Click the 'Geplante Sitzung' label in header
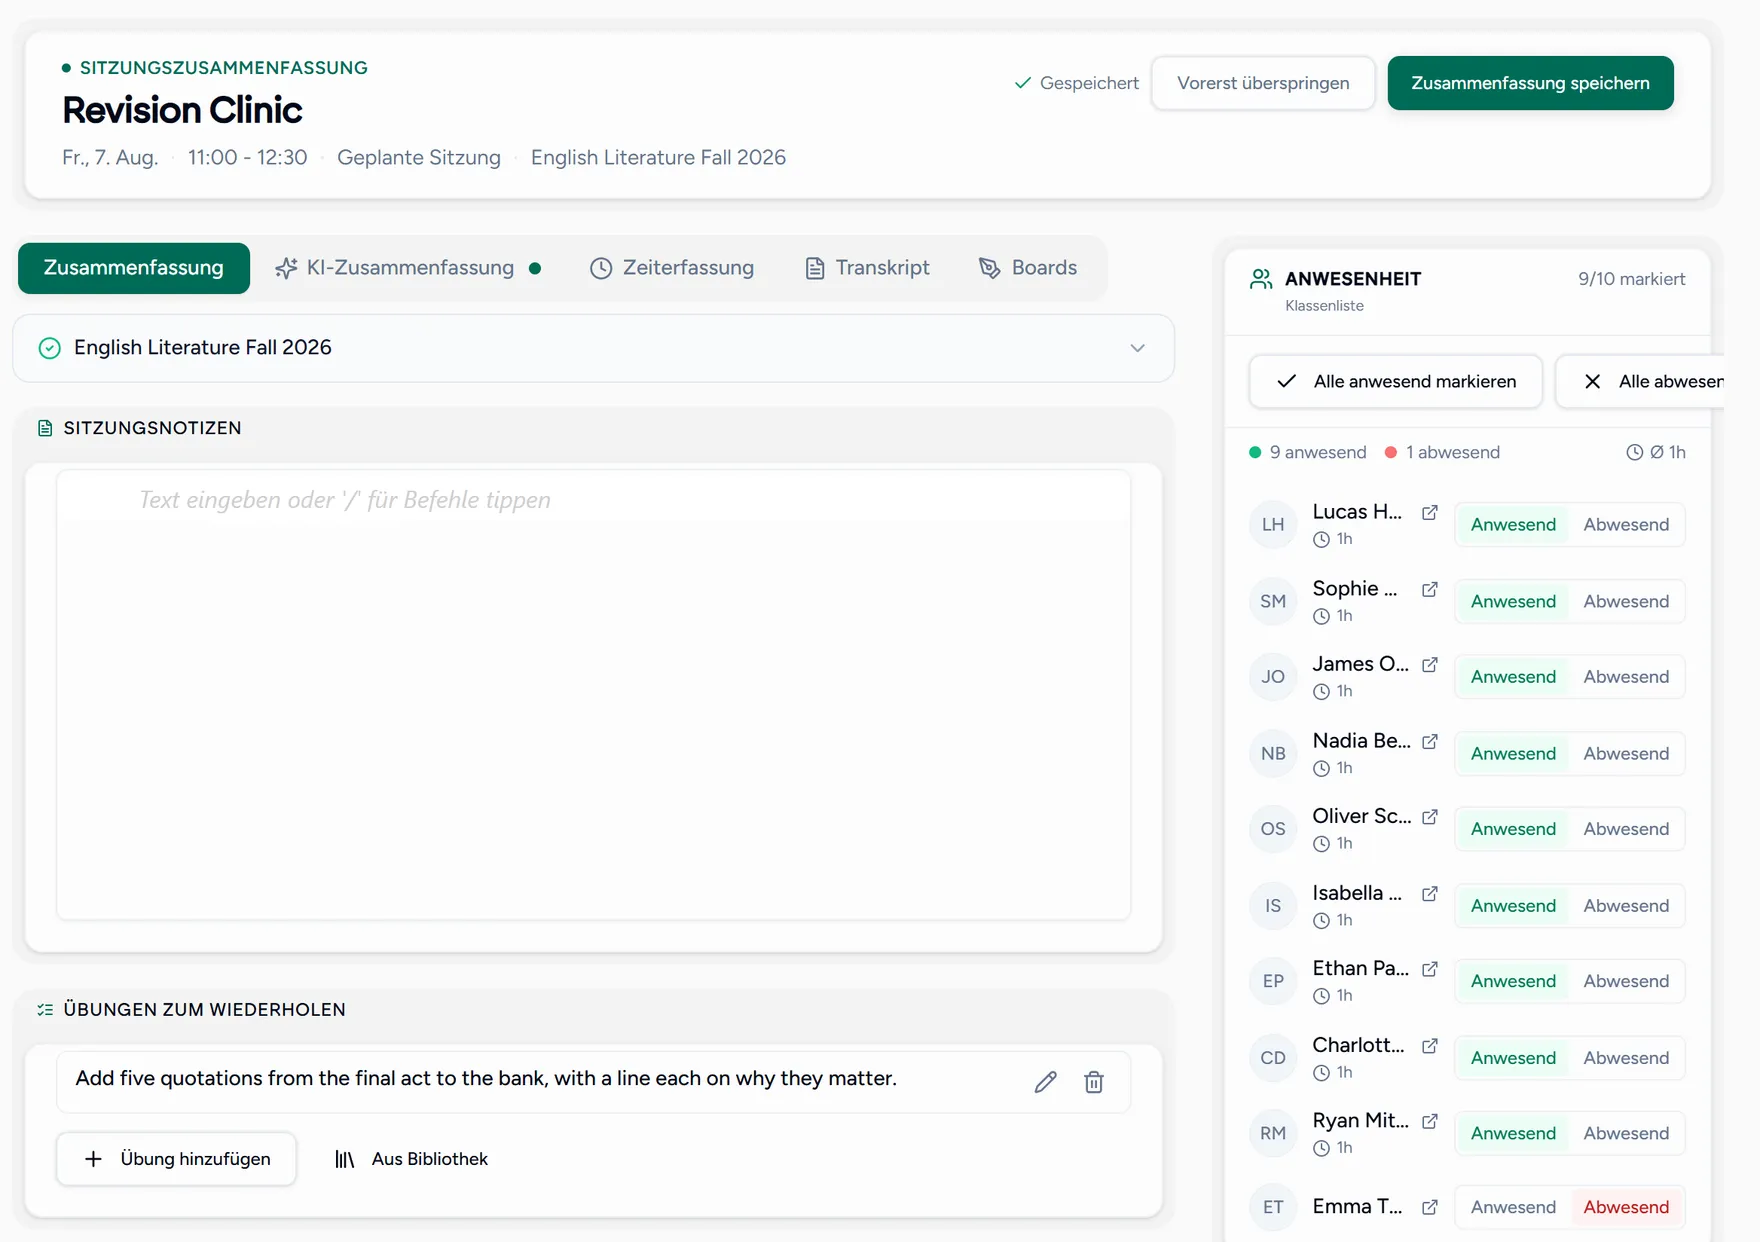Viewport: 1760px width, 1242px height. 419,158
